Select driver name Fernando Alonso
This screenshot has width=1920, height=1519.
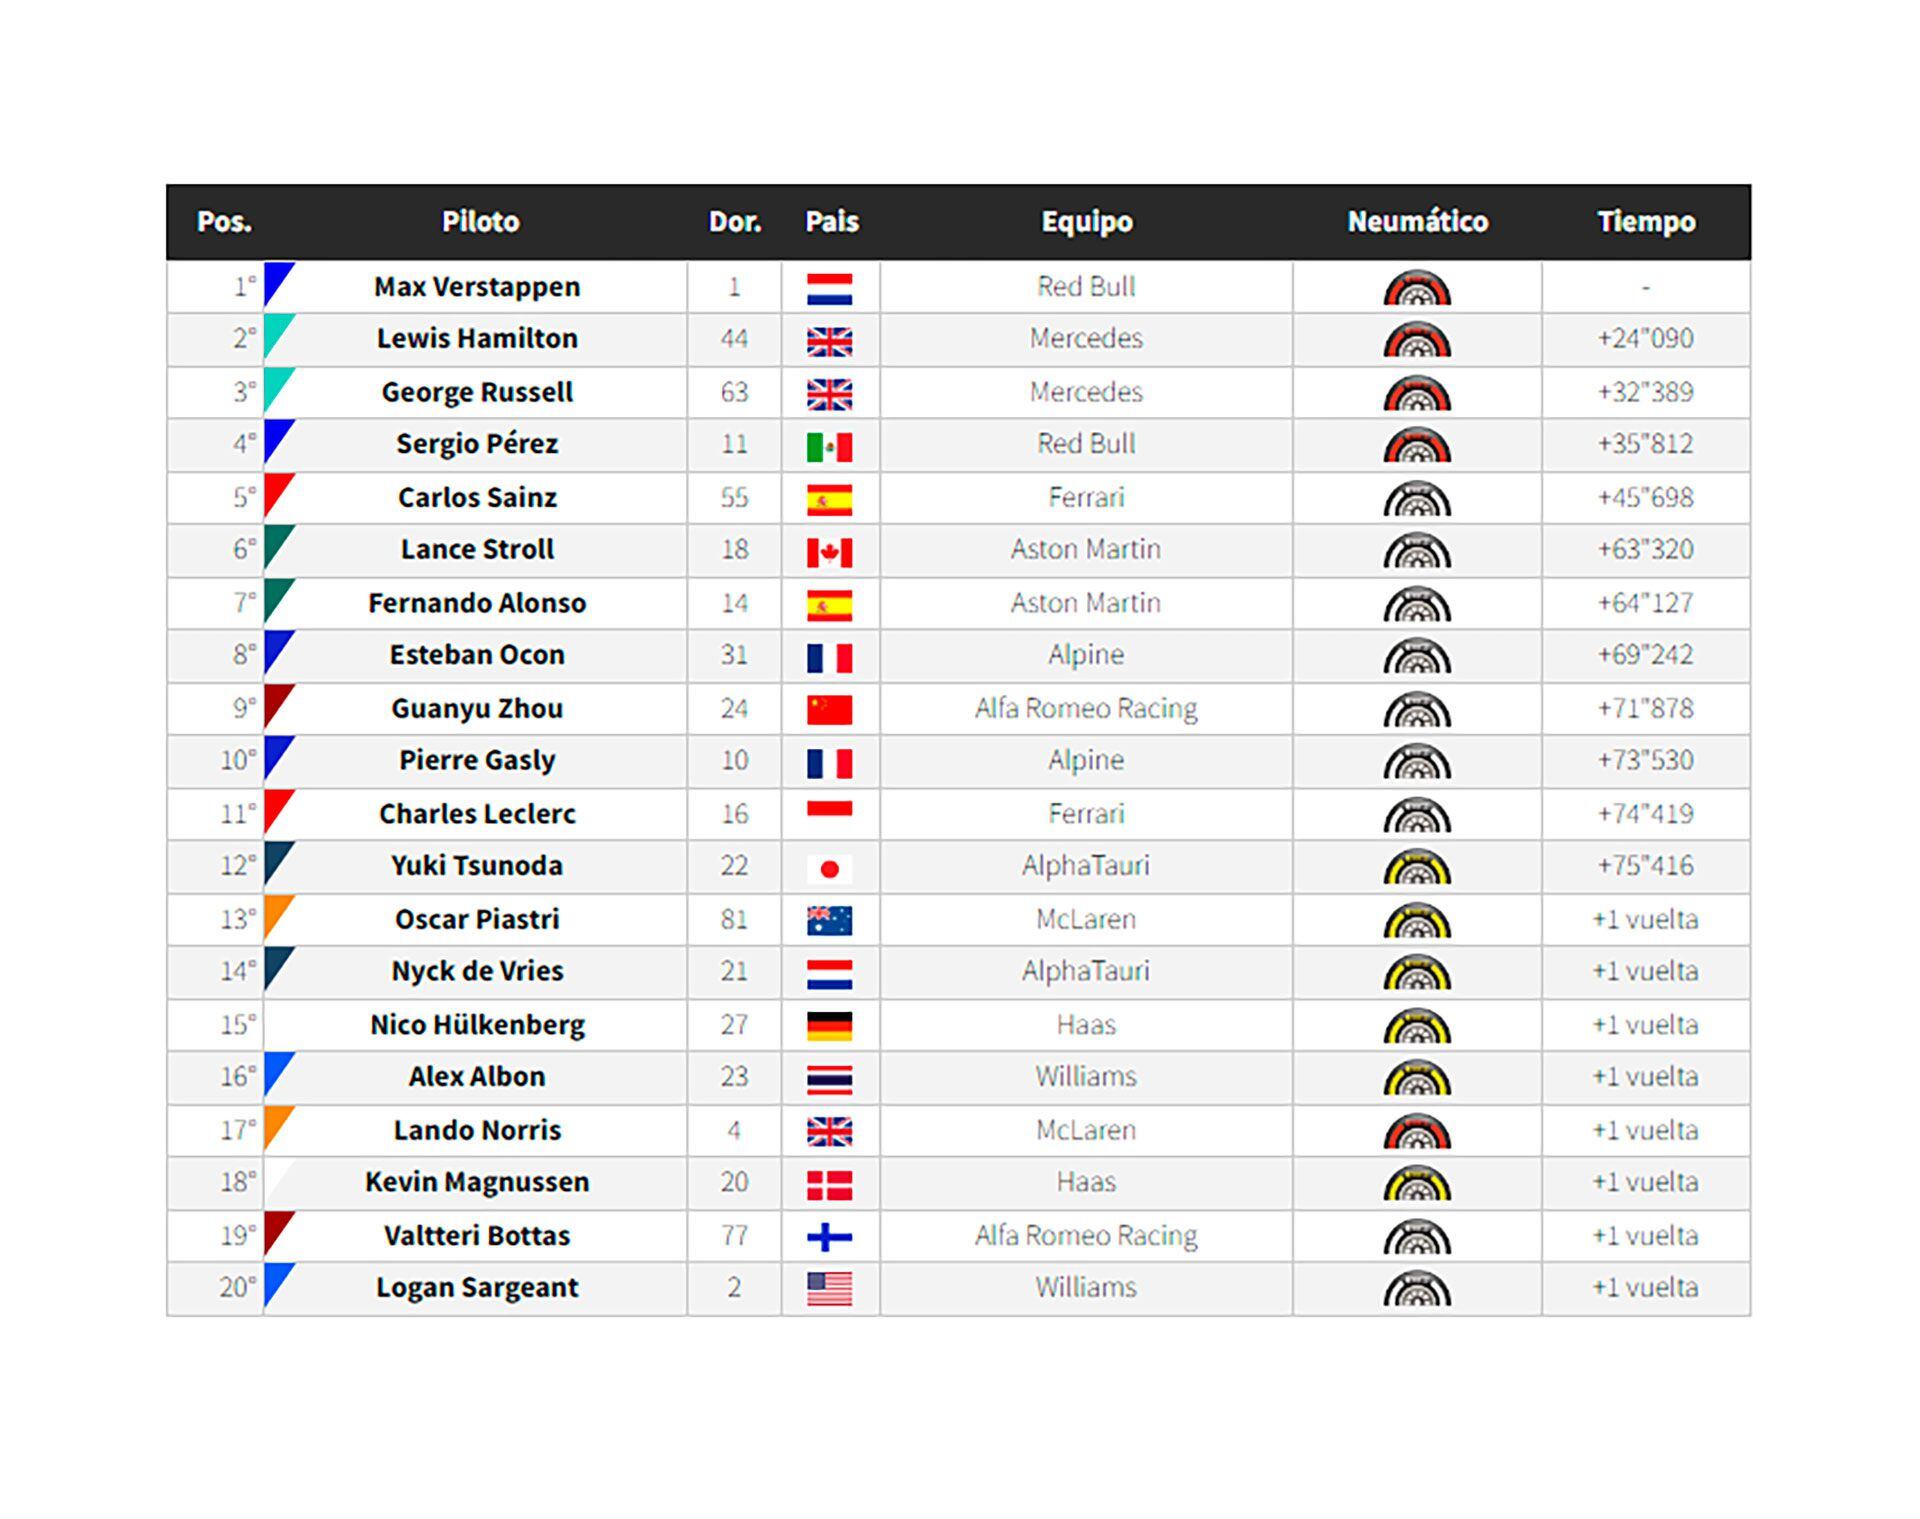click(477, 603)
